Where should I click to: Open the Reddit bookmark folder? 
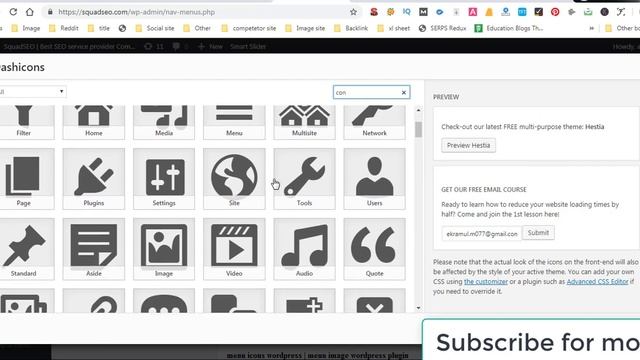pyautogui.click(x=64, y=28)
